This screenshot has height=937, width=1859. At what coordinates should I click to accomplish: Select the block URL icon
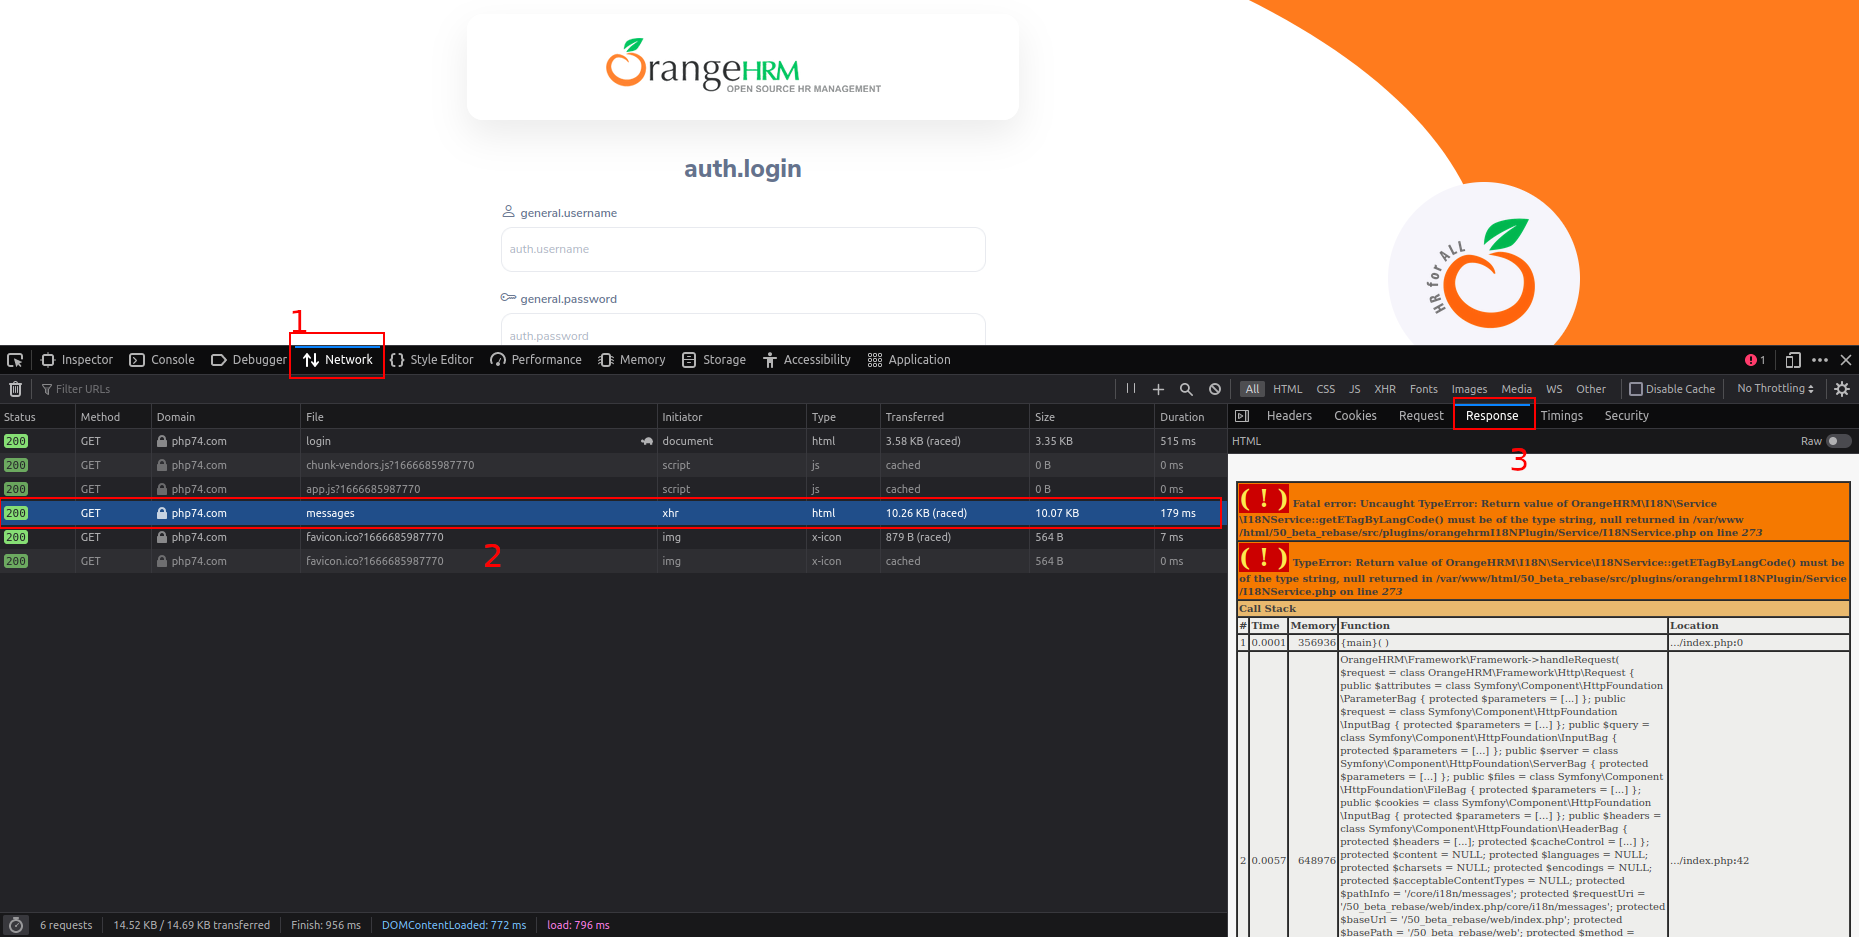1214,389
